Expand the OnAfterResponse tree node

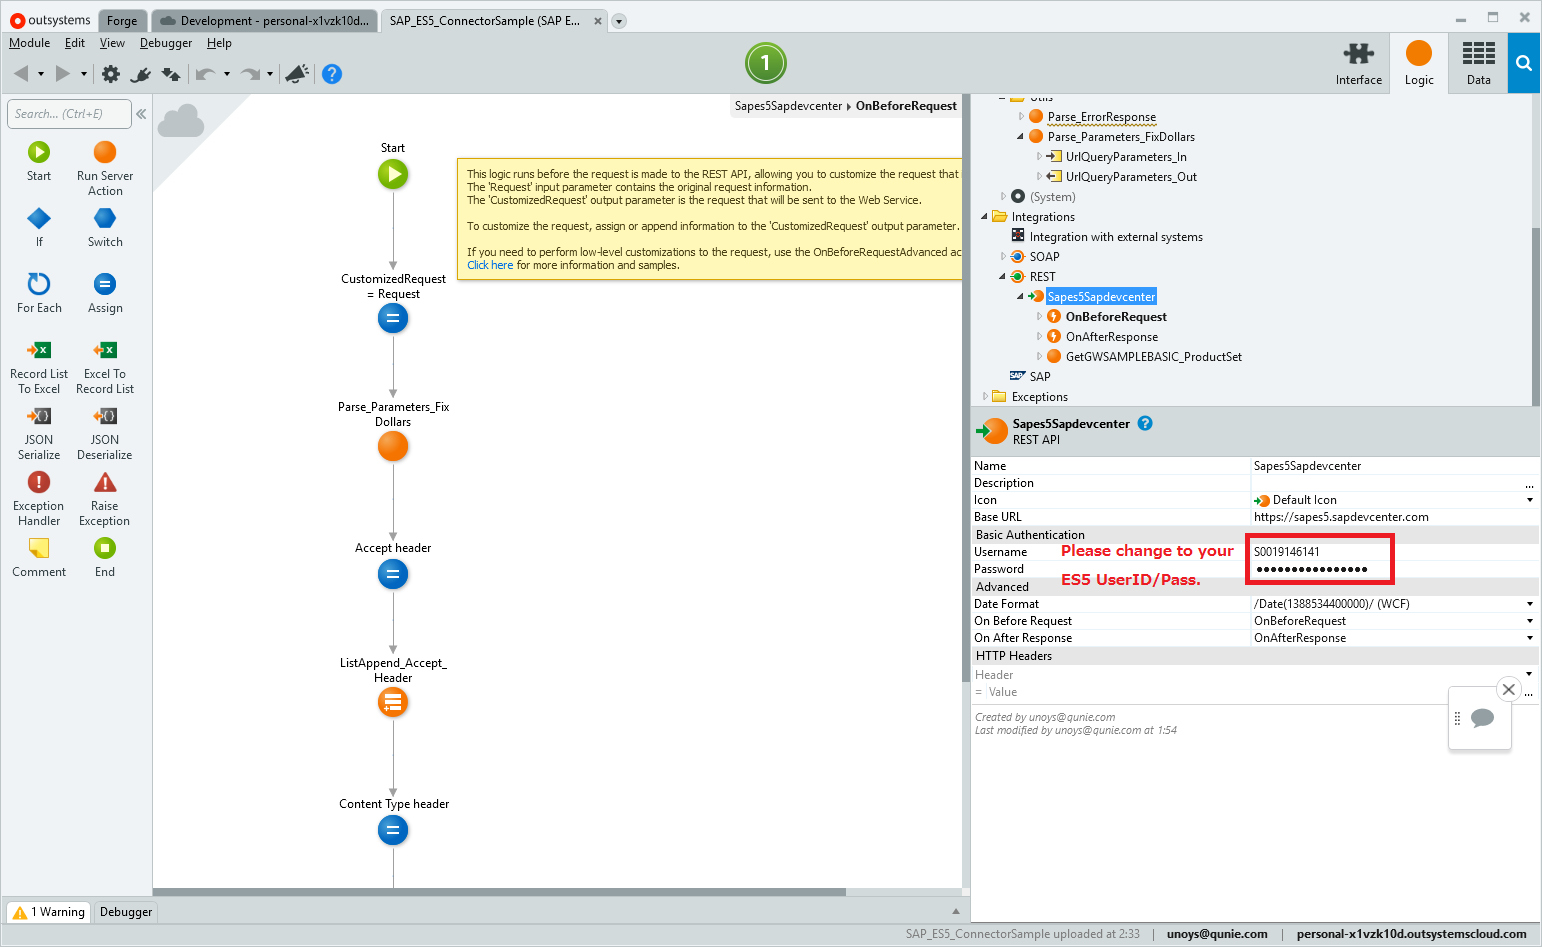(1039, 336)
